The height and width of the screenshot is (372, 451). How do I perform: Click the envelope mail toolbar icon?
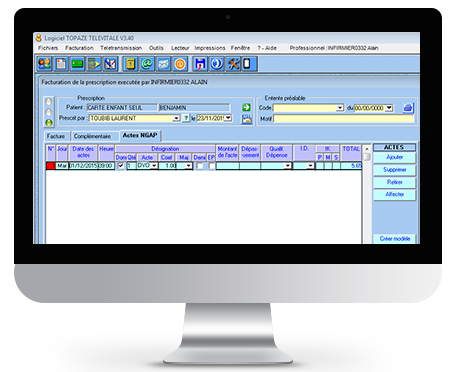pyautogui.click(x=163, y=64)
